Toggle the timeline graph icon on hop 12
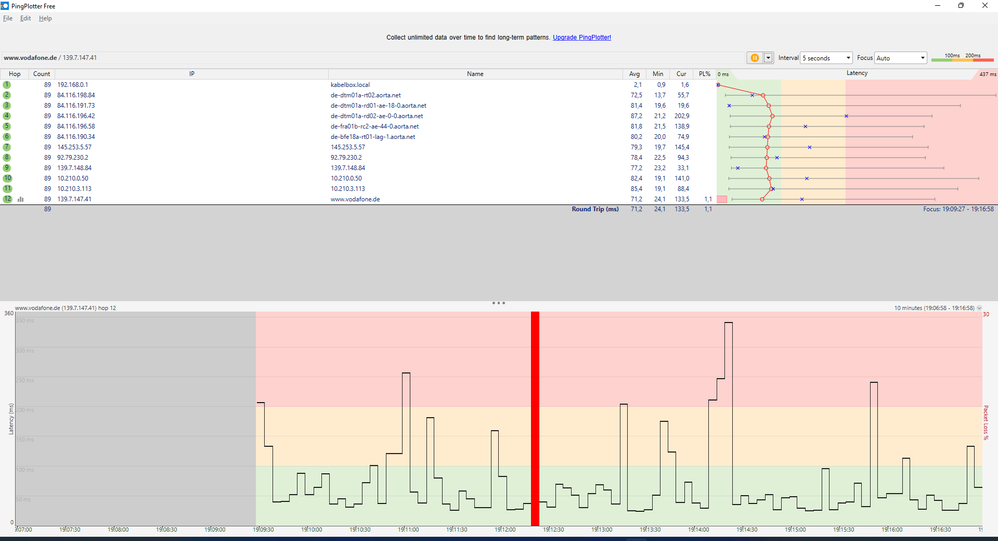This screenshot has width=998, height=541. (x=20, y=199)
